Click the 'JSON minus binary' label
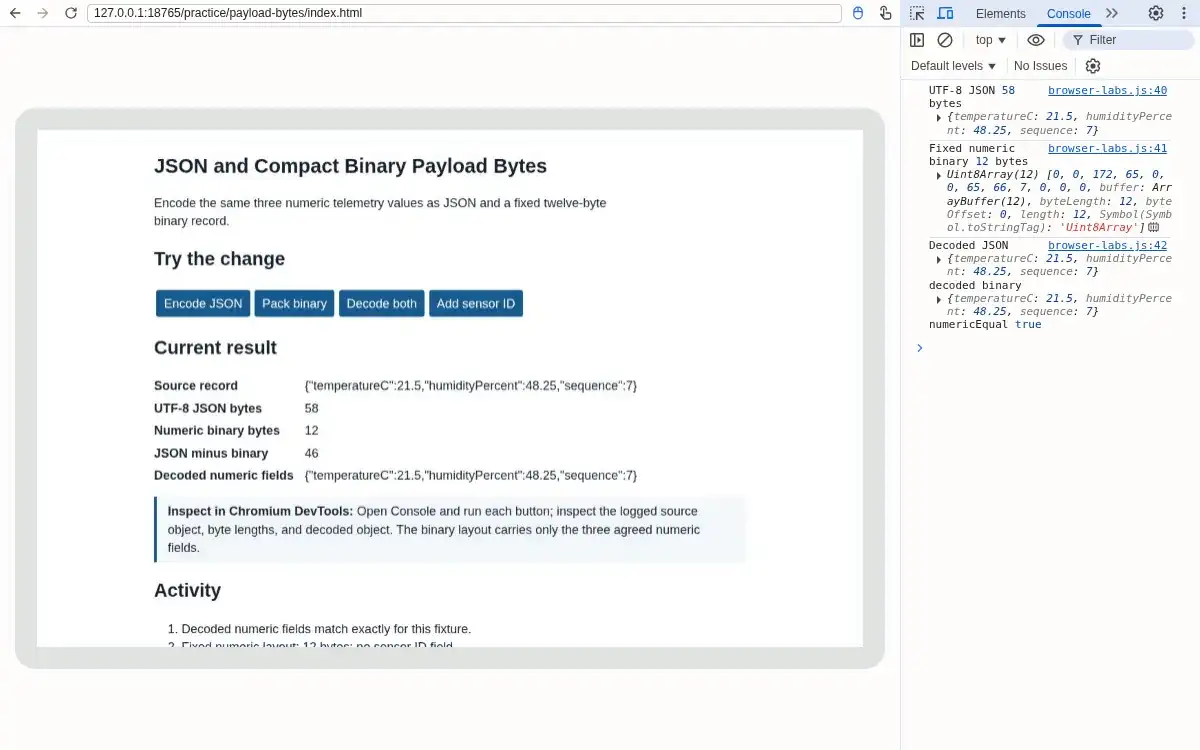This screenshot has width=1200, height=750. click(211, 453)
